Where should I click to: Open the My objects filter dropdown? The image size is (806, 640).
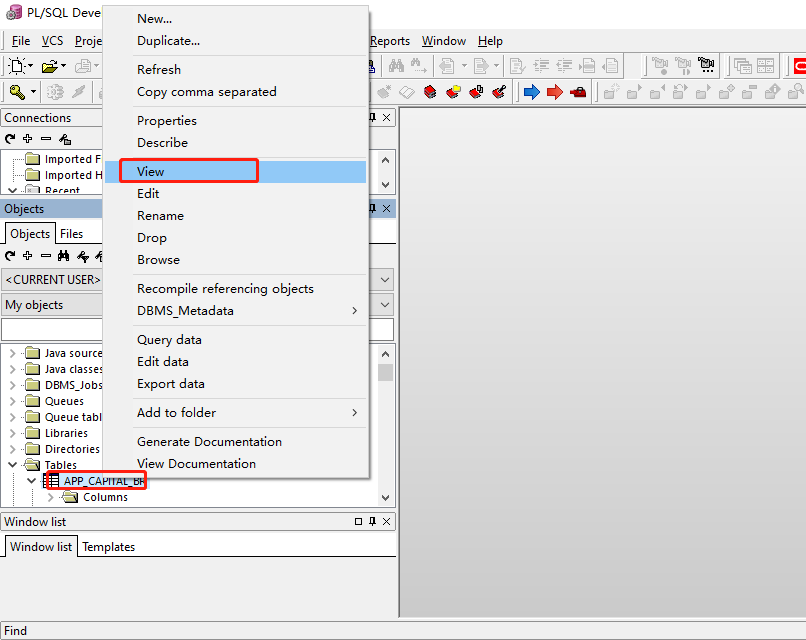coord(384,305)
